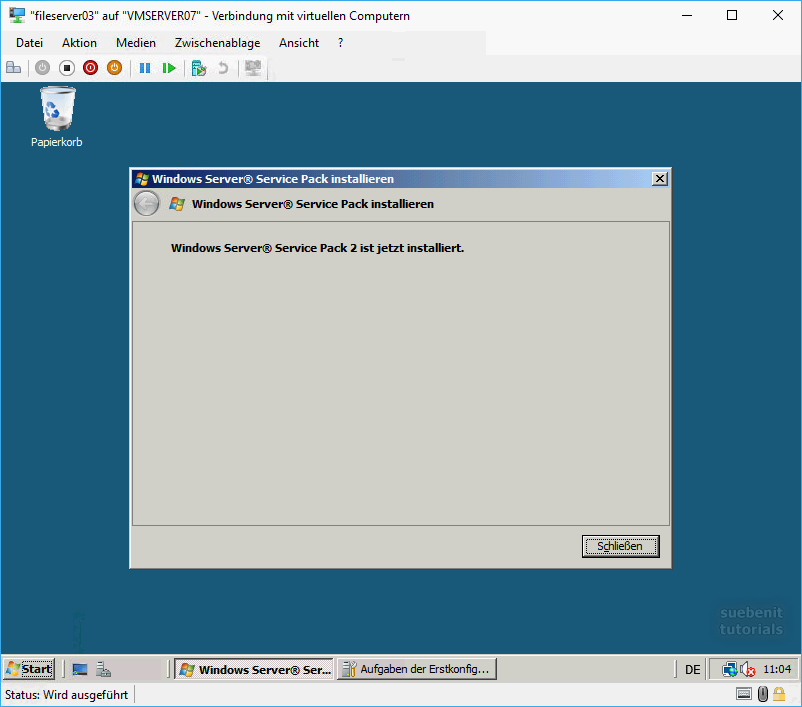Open Server Manager from quick launch
This screenshot has width=802, height=707.
(103, 669)
